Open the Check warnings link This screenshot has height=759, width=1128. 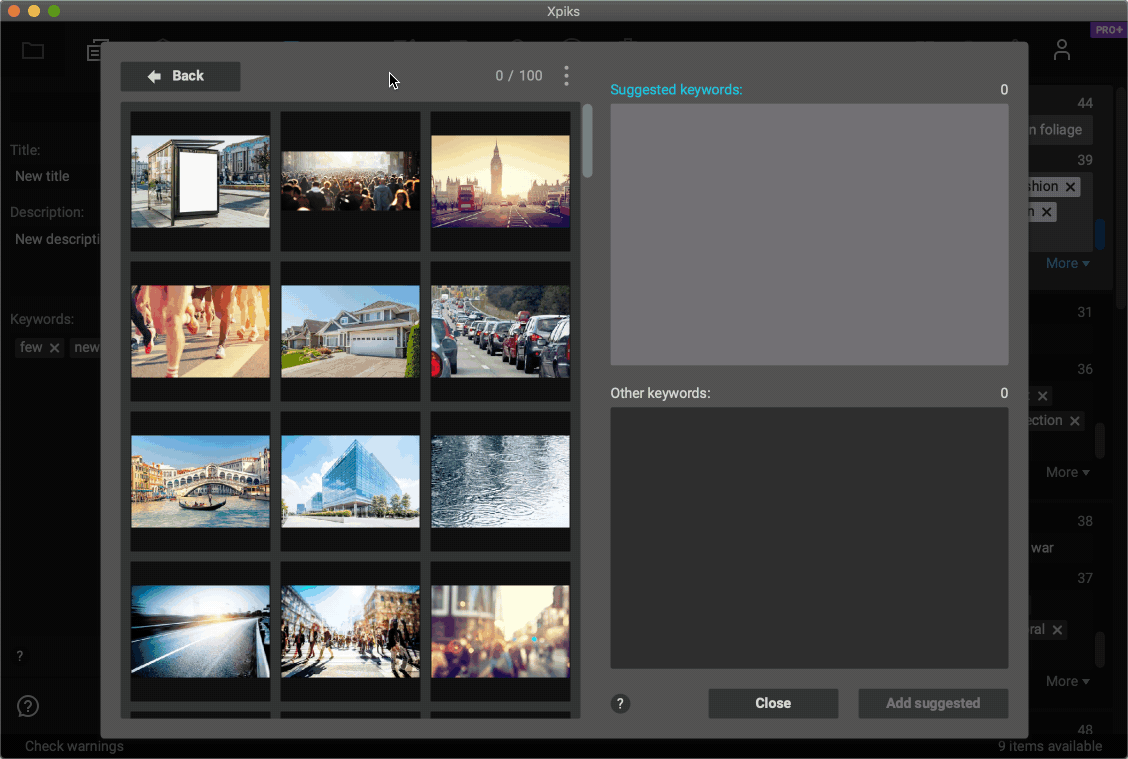point(74,746)
